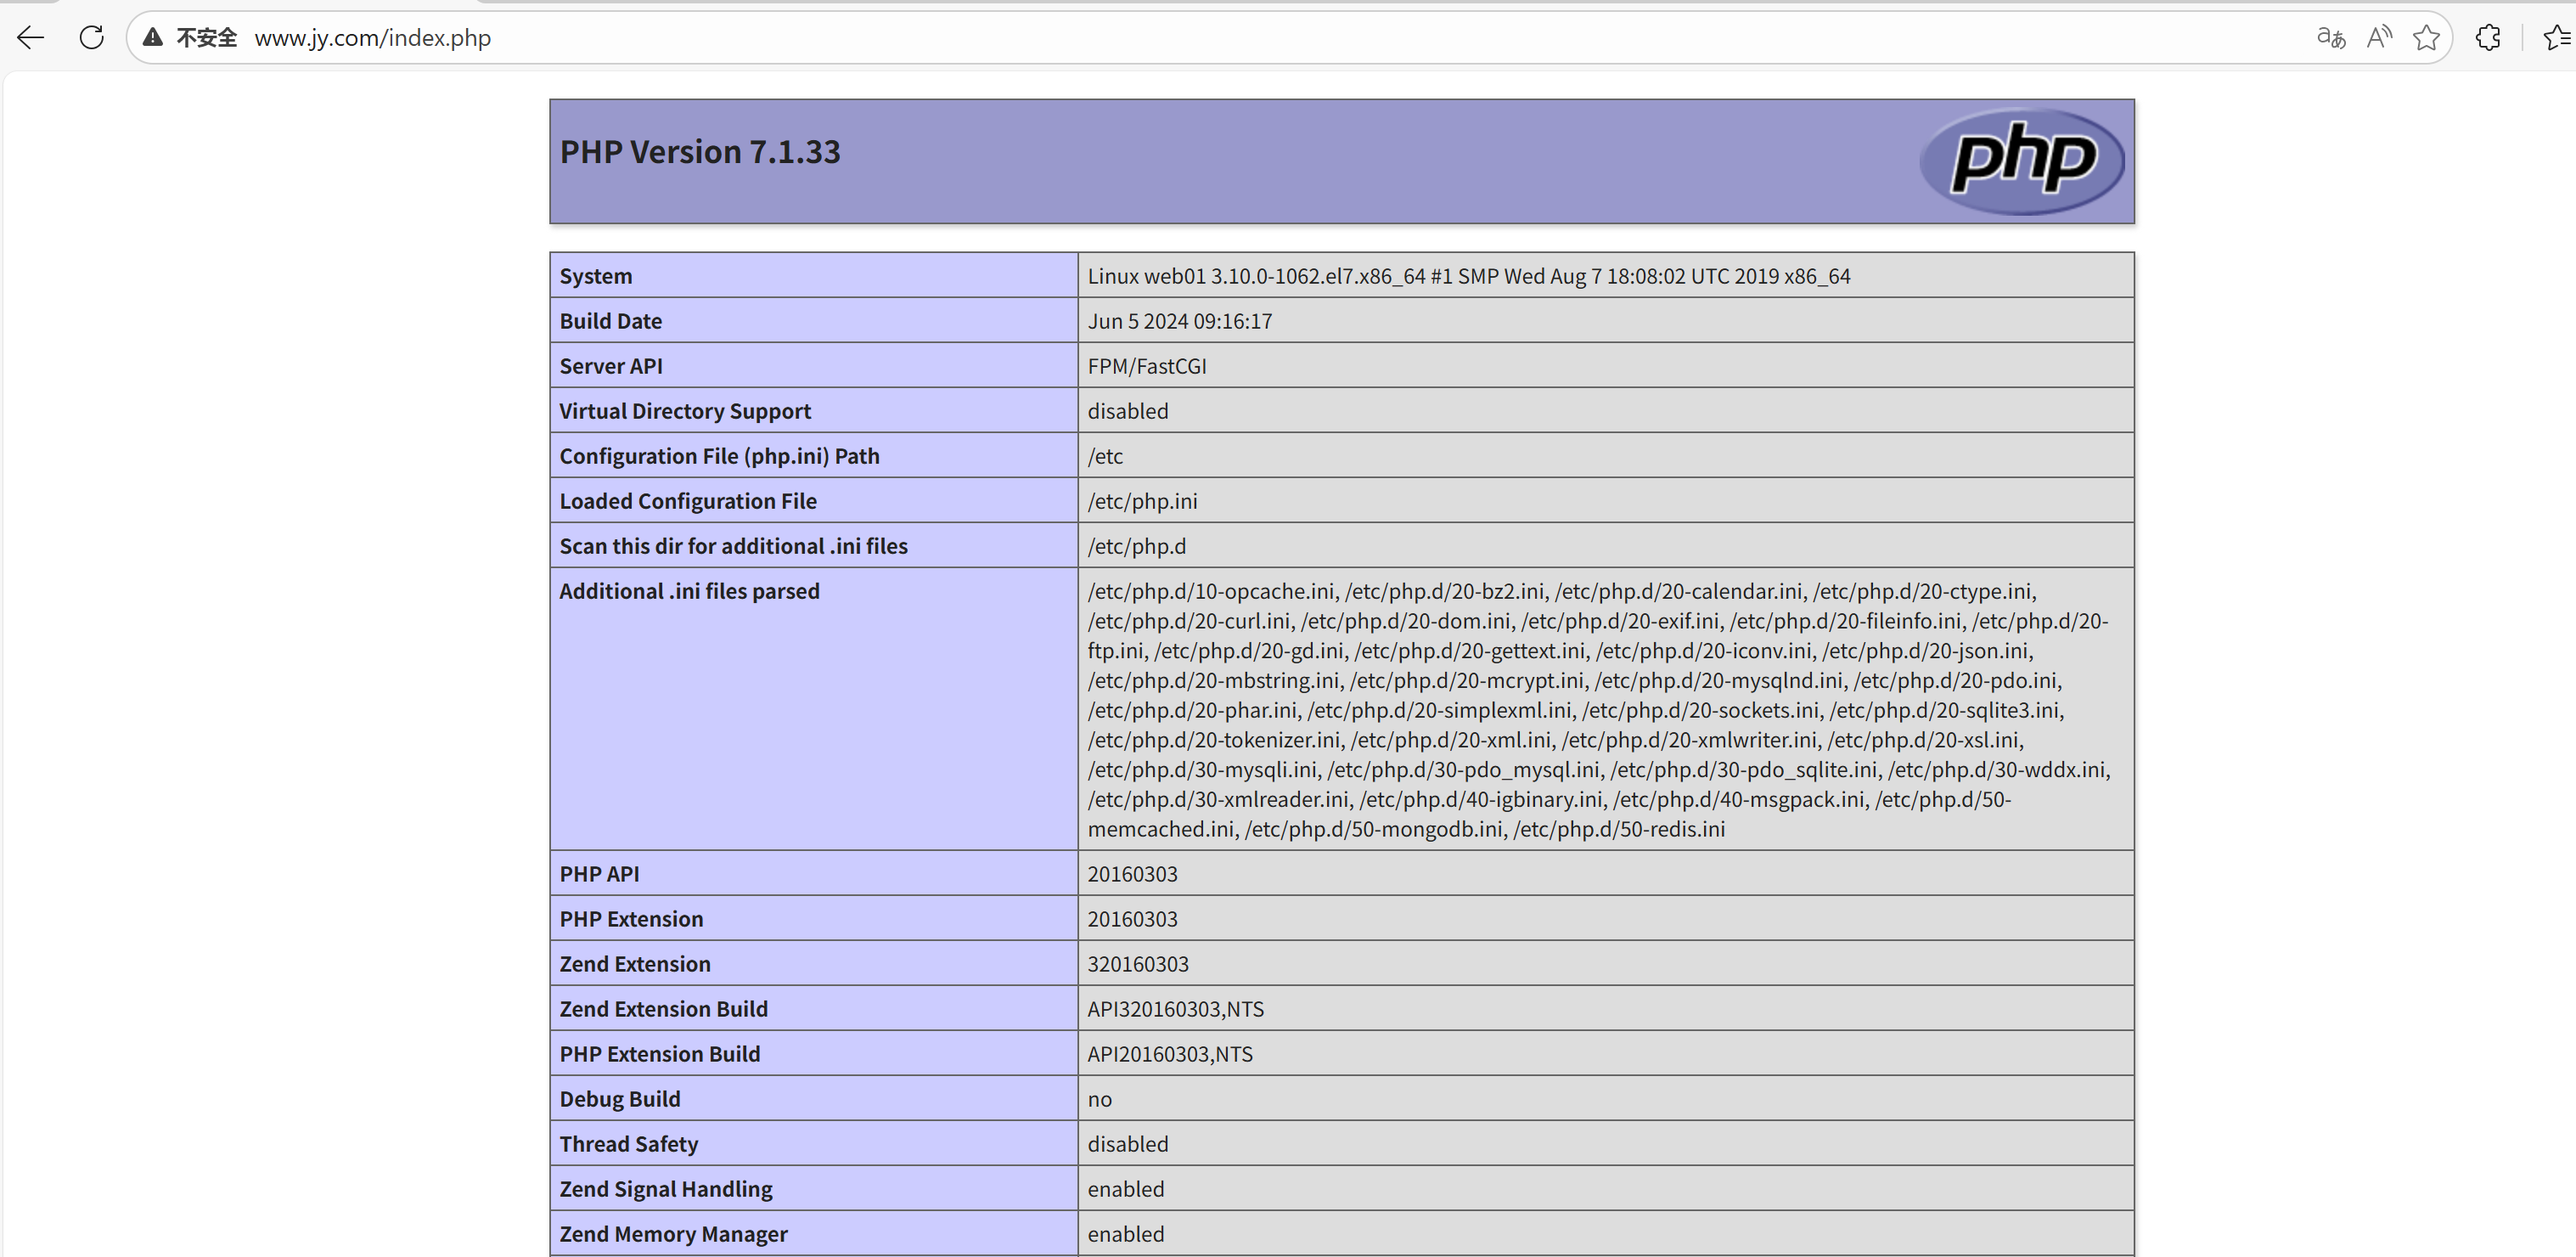Click the /etc/php.ini loaded configuration value

[1142, 501]
